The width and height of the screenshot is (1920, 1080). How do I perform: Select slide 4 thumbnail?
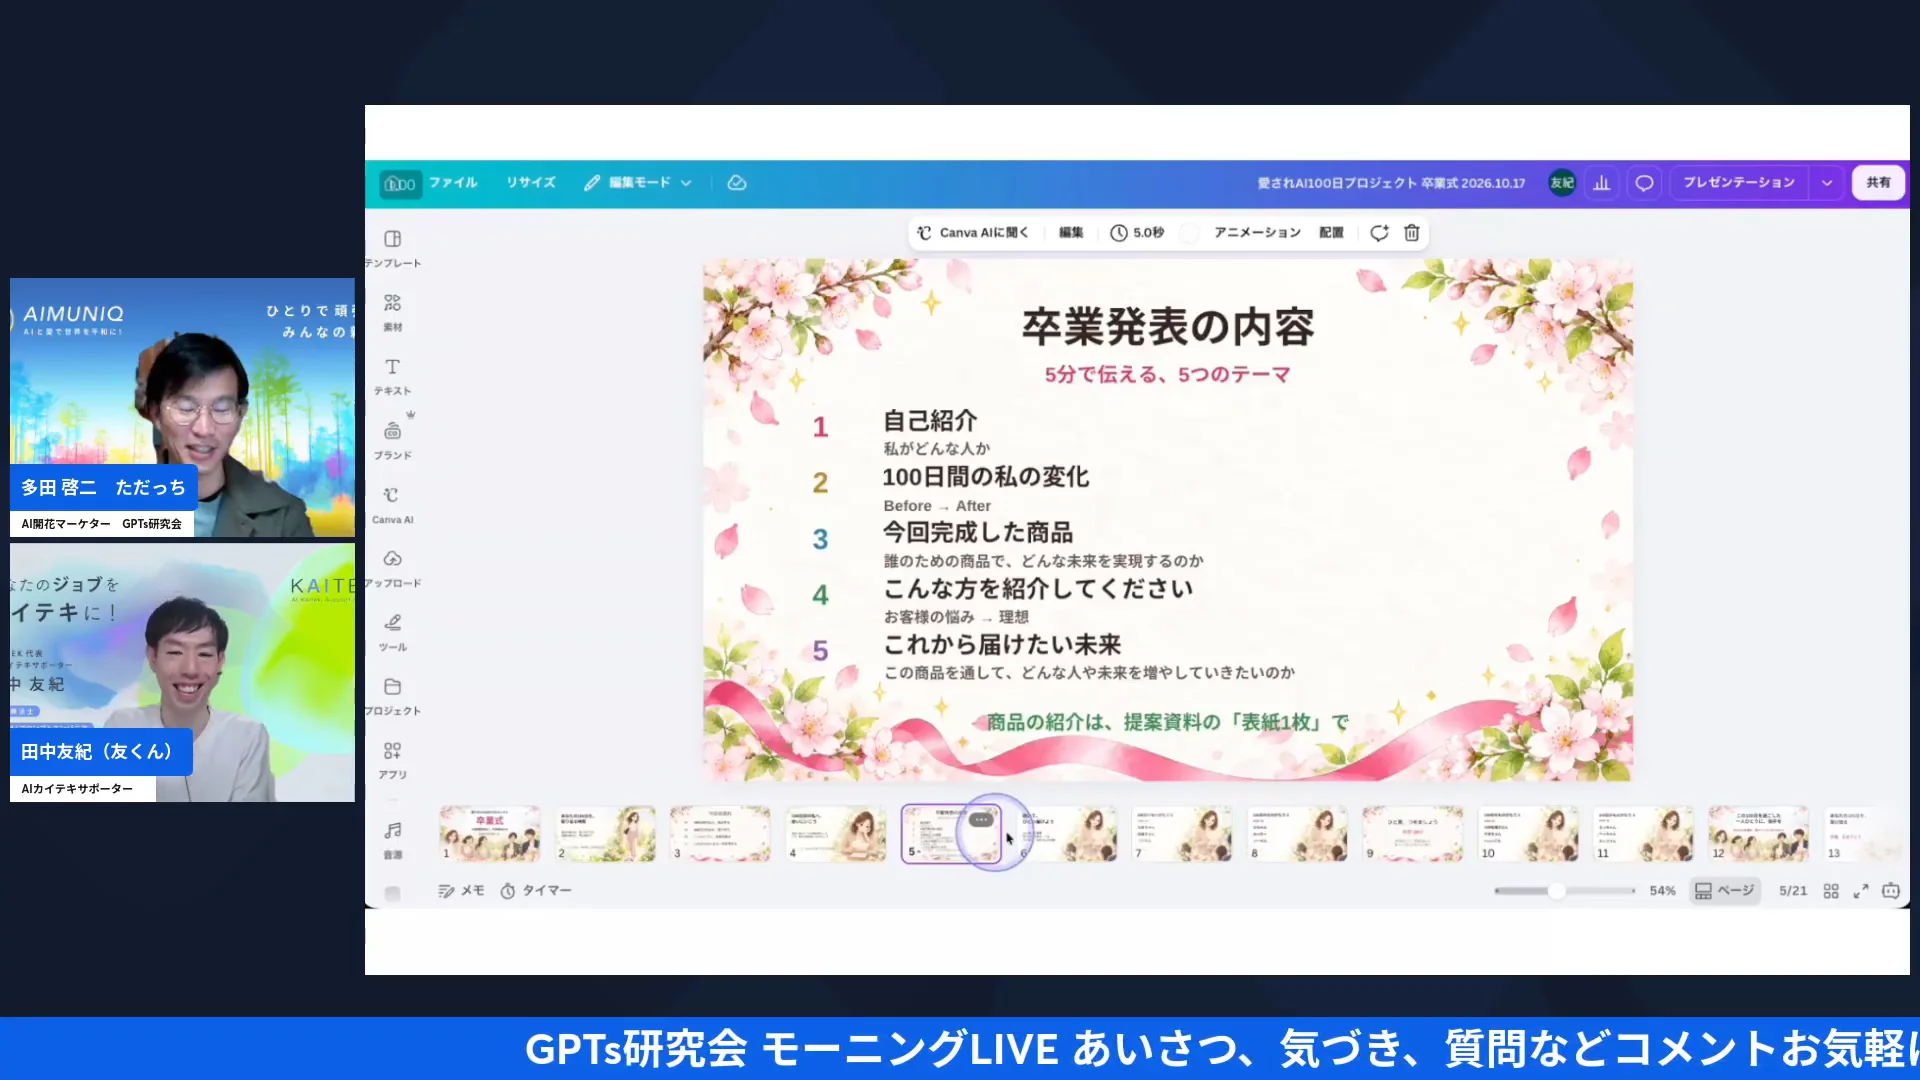tap(836, 834)
